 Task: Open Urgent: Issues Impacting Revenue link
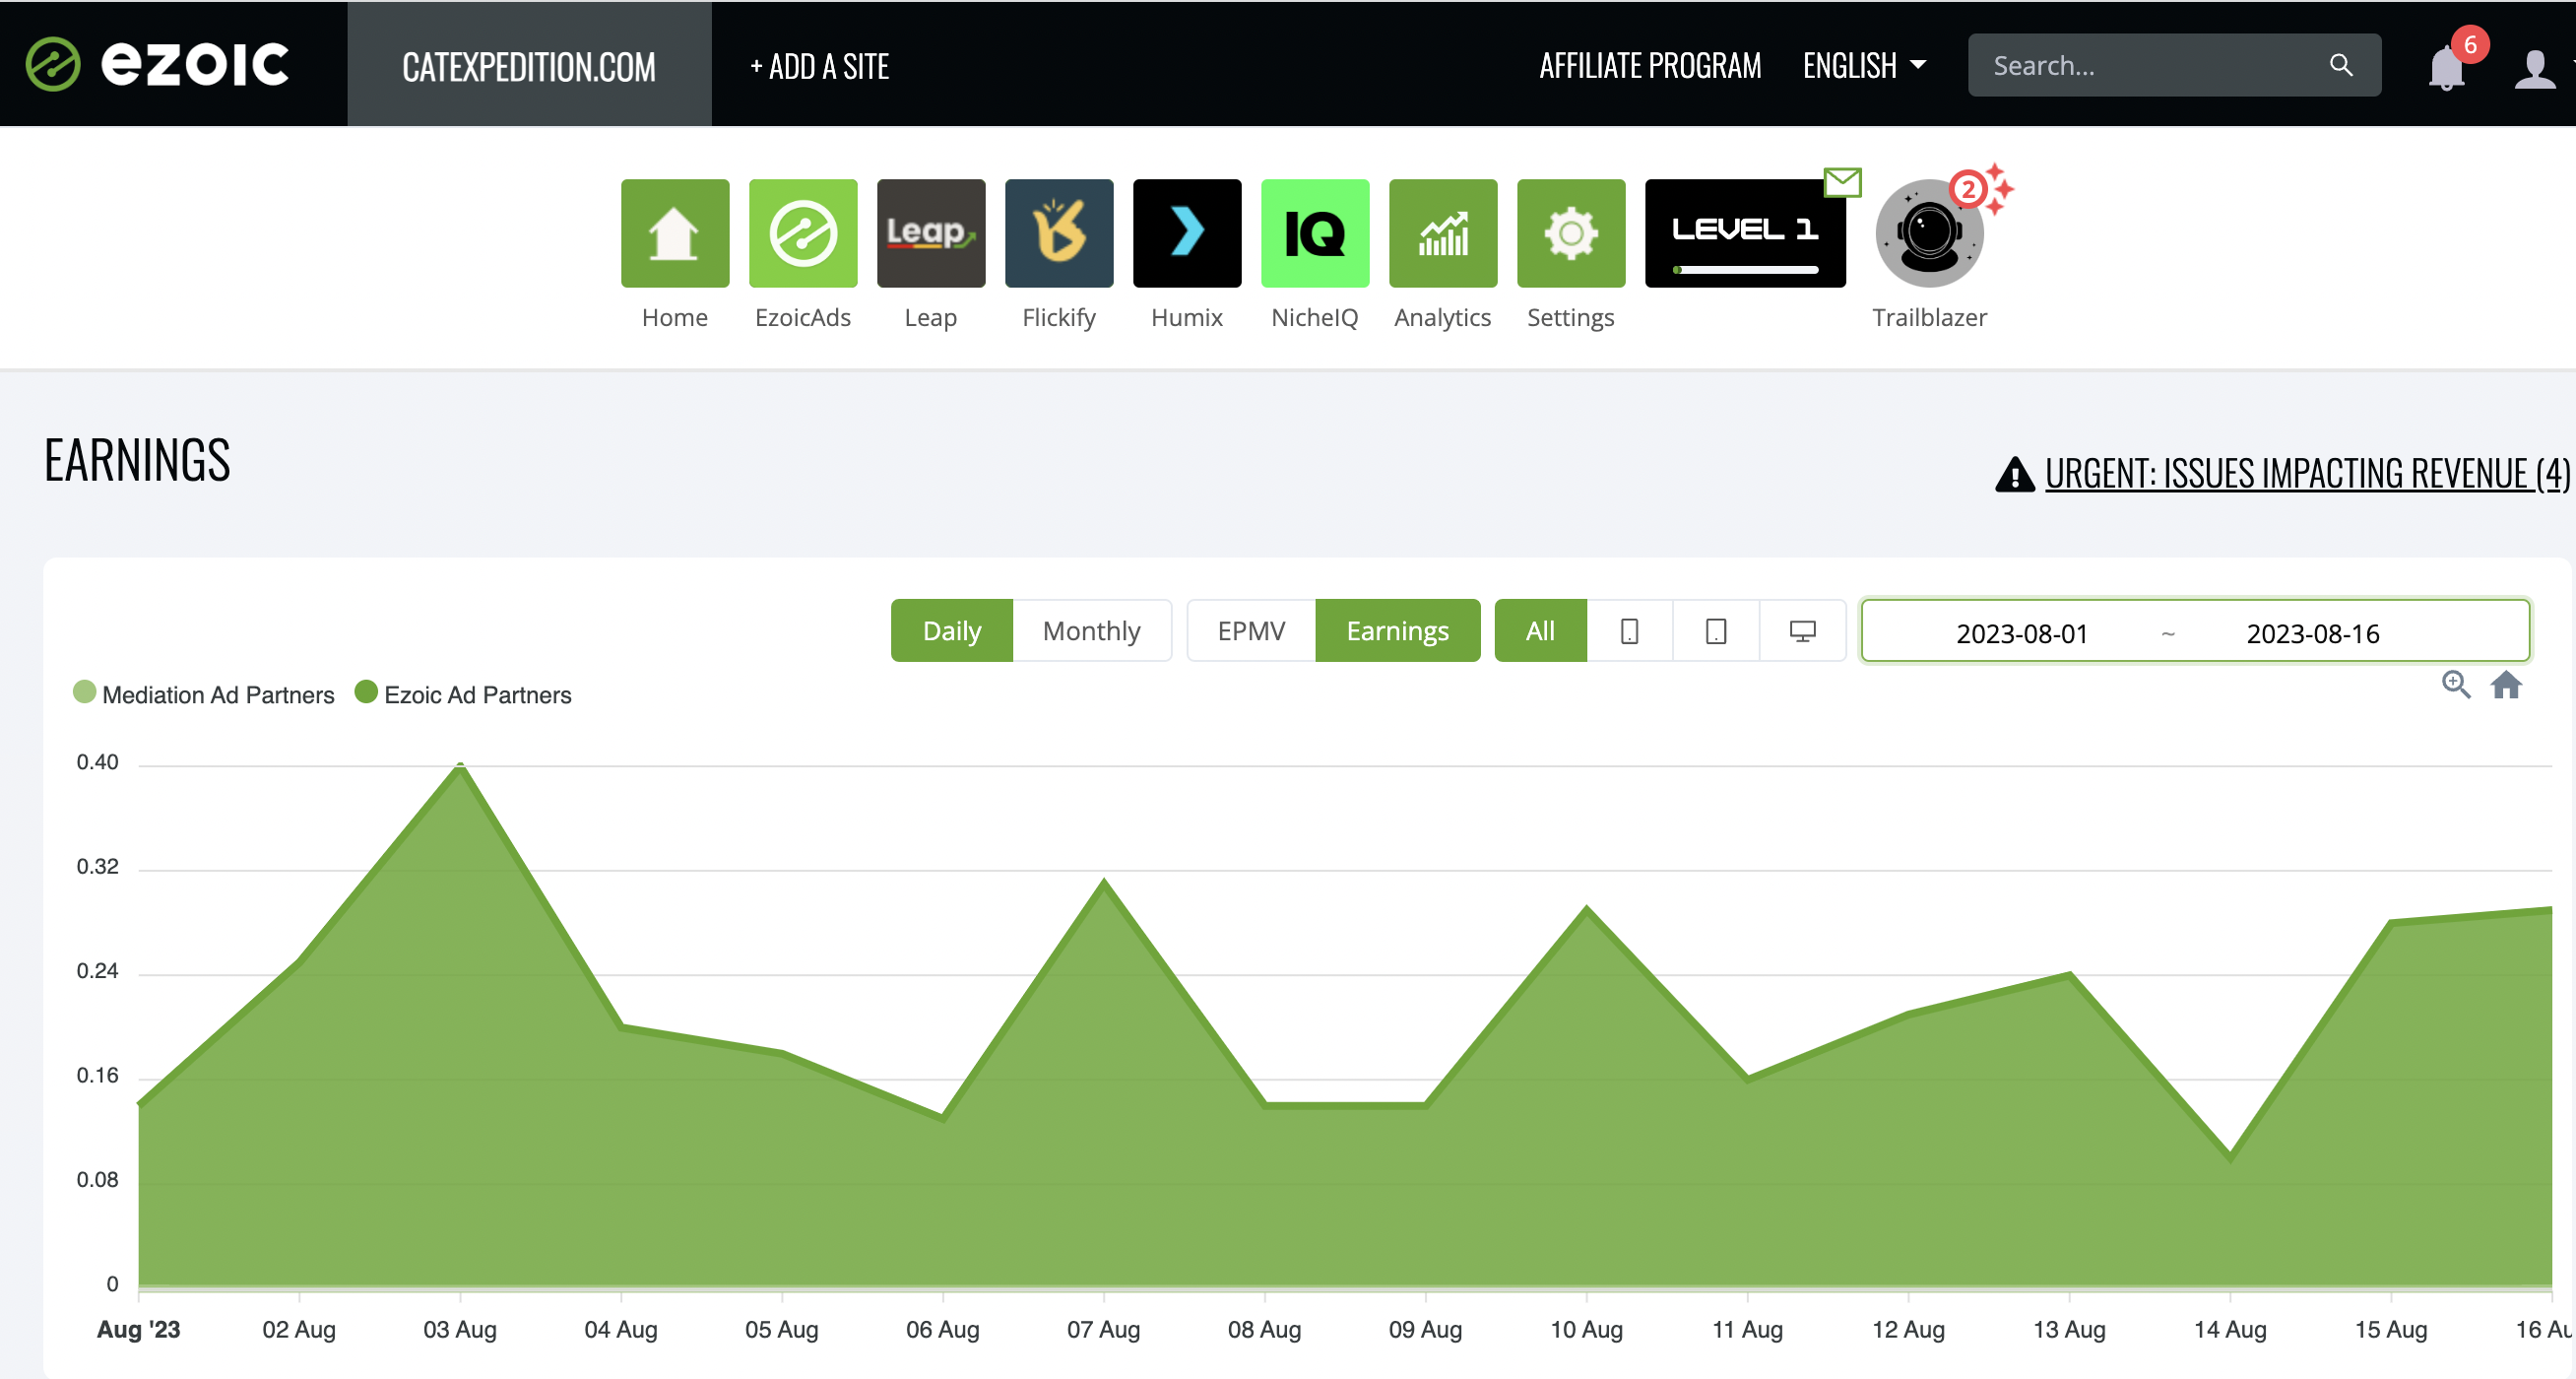pos(2306,474)
